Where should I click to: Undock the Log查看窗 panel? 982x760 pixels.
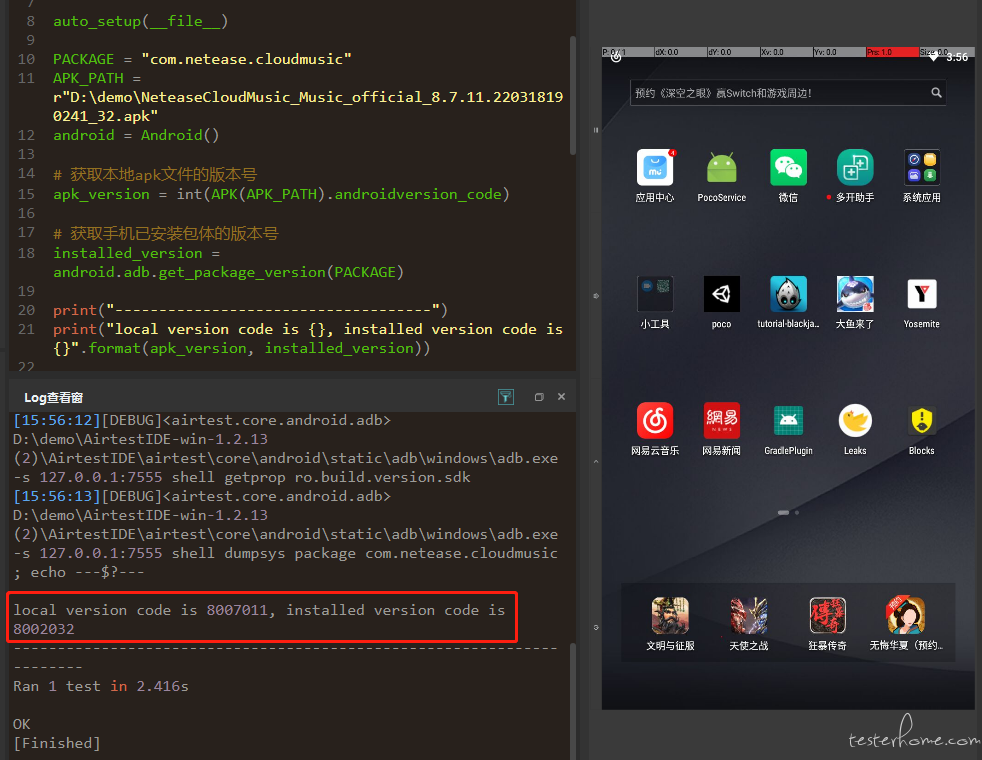tap(539, 397)
